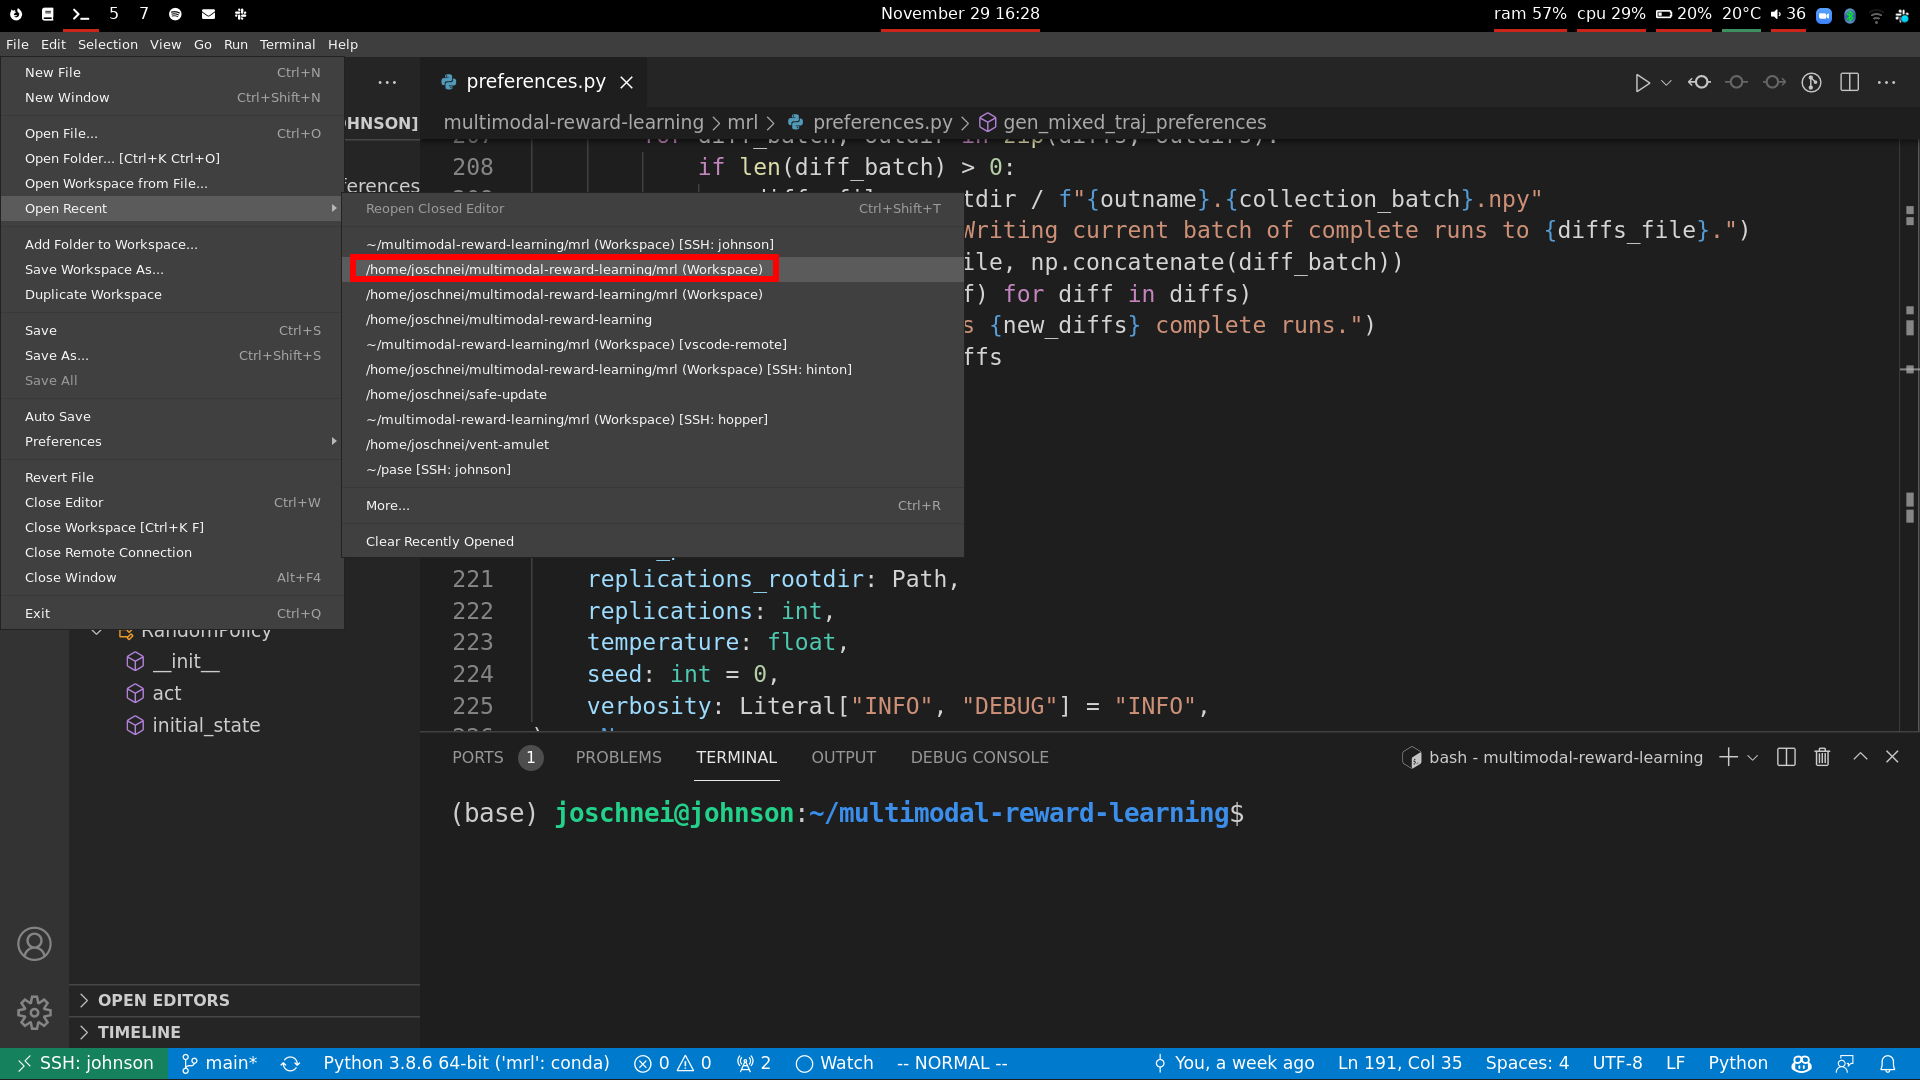
Task: Open the new terminal launch profile dropdown
Action: tap(1753, 758)
